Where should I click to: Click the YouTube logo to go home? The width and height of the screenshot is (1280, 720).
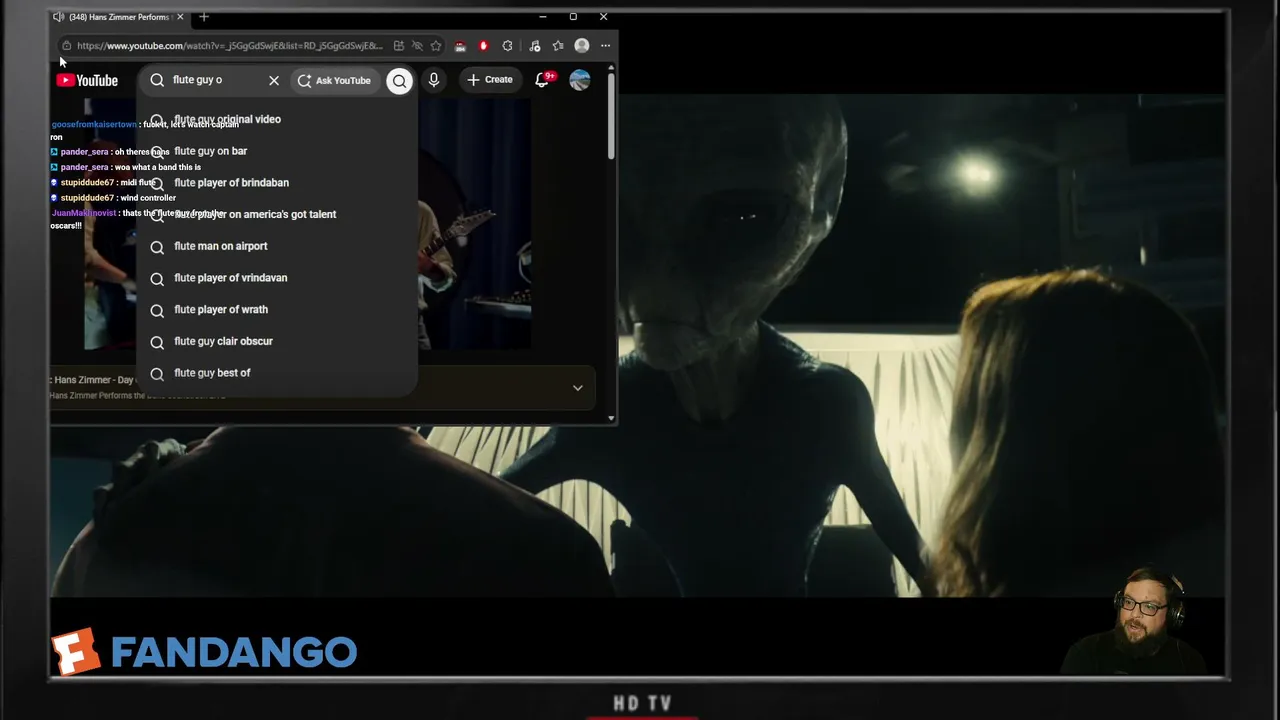click(x=87, y=80)
